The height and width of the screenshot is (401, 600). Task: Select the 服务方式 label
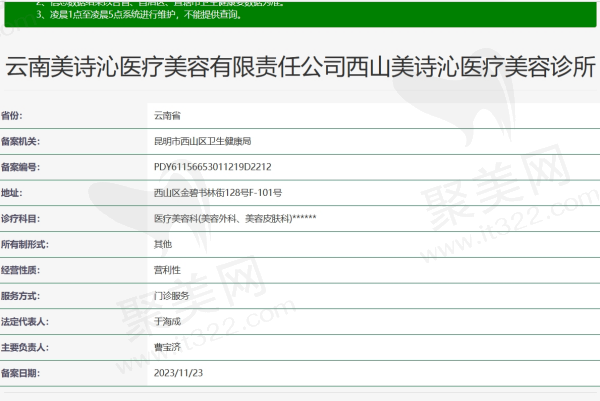(20, 296)
